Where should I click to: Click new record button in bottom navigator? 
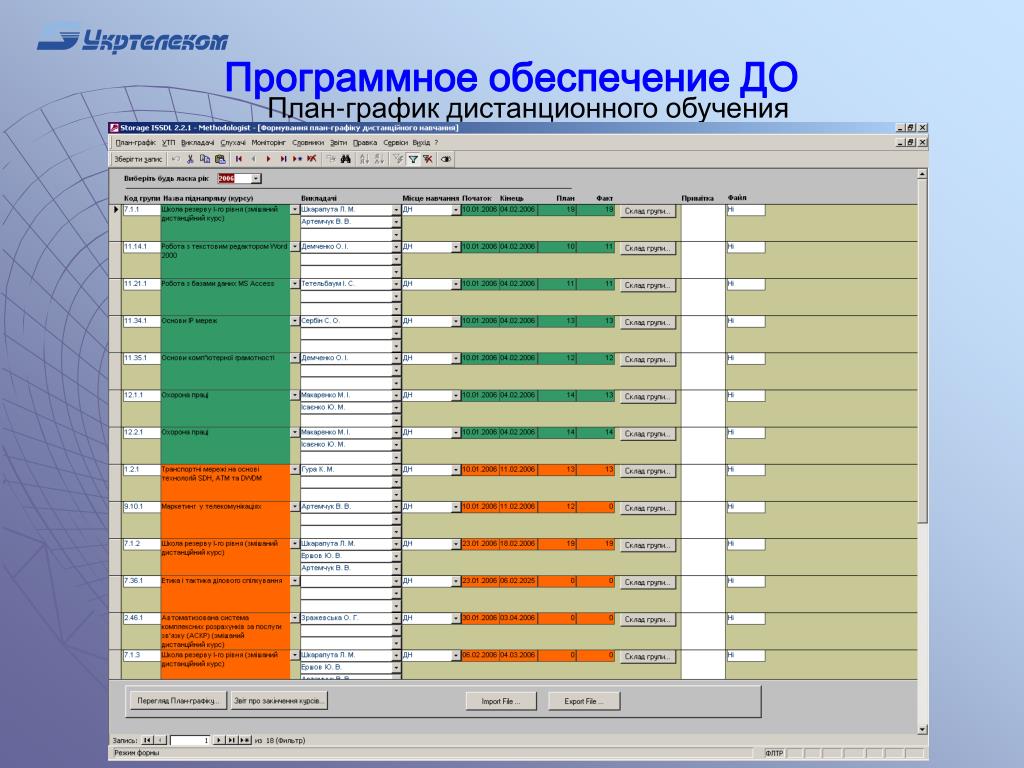[x=245, y=740]
